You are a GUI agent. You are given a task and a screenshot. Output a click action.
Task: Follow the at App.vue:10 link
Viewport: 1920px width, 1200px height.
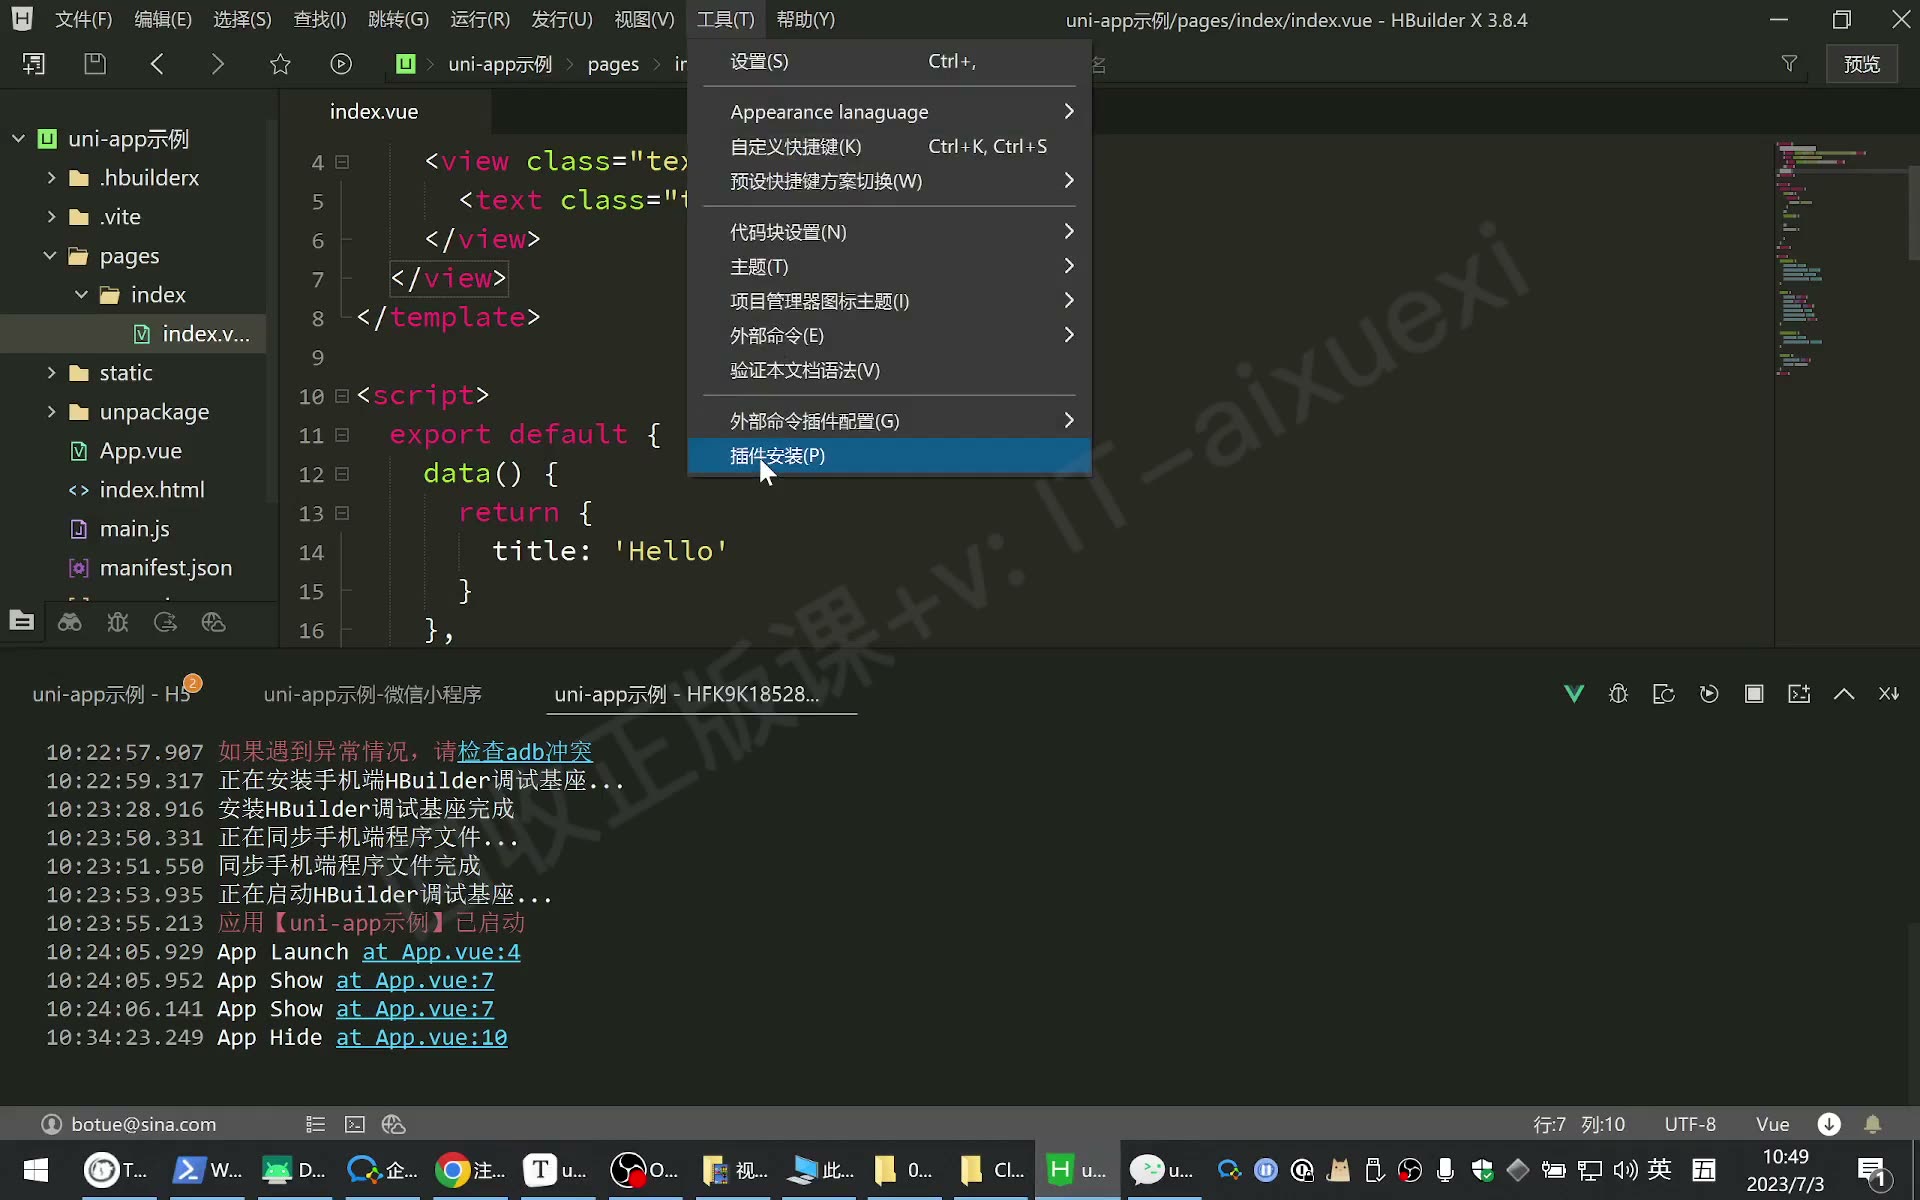[422, 1038]
